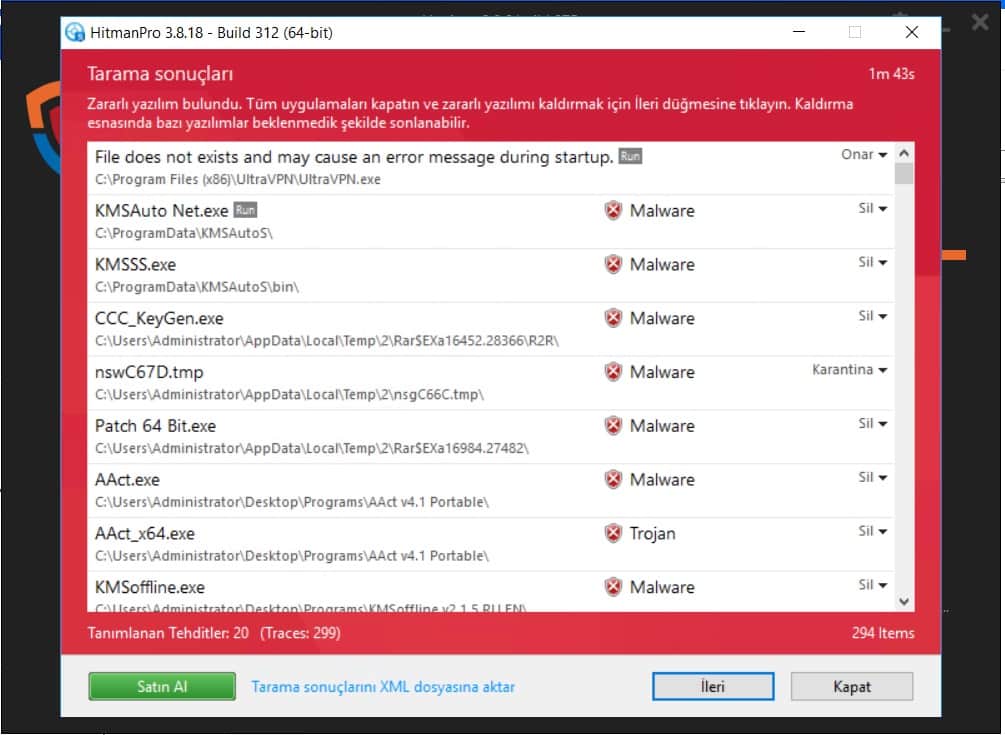1005x735 pixels.
Task: Click the Tanımlanan Tehditler: 20 status text
Action: [x=168, y=633]
